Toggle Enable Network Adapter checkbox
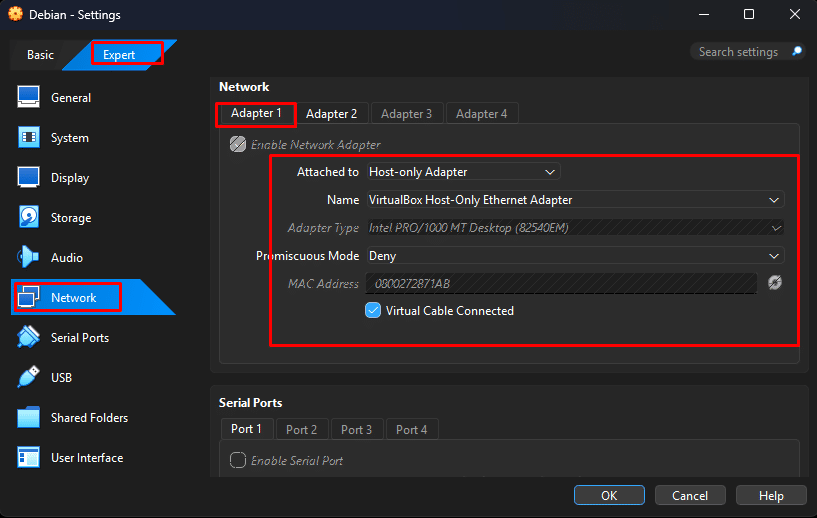The image size is (817, 518). 238,144
